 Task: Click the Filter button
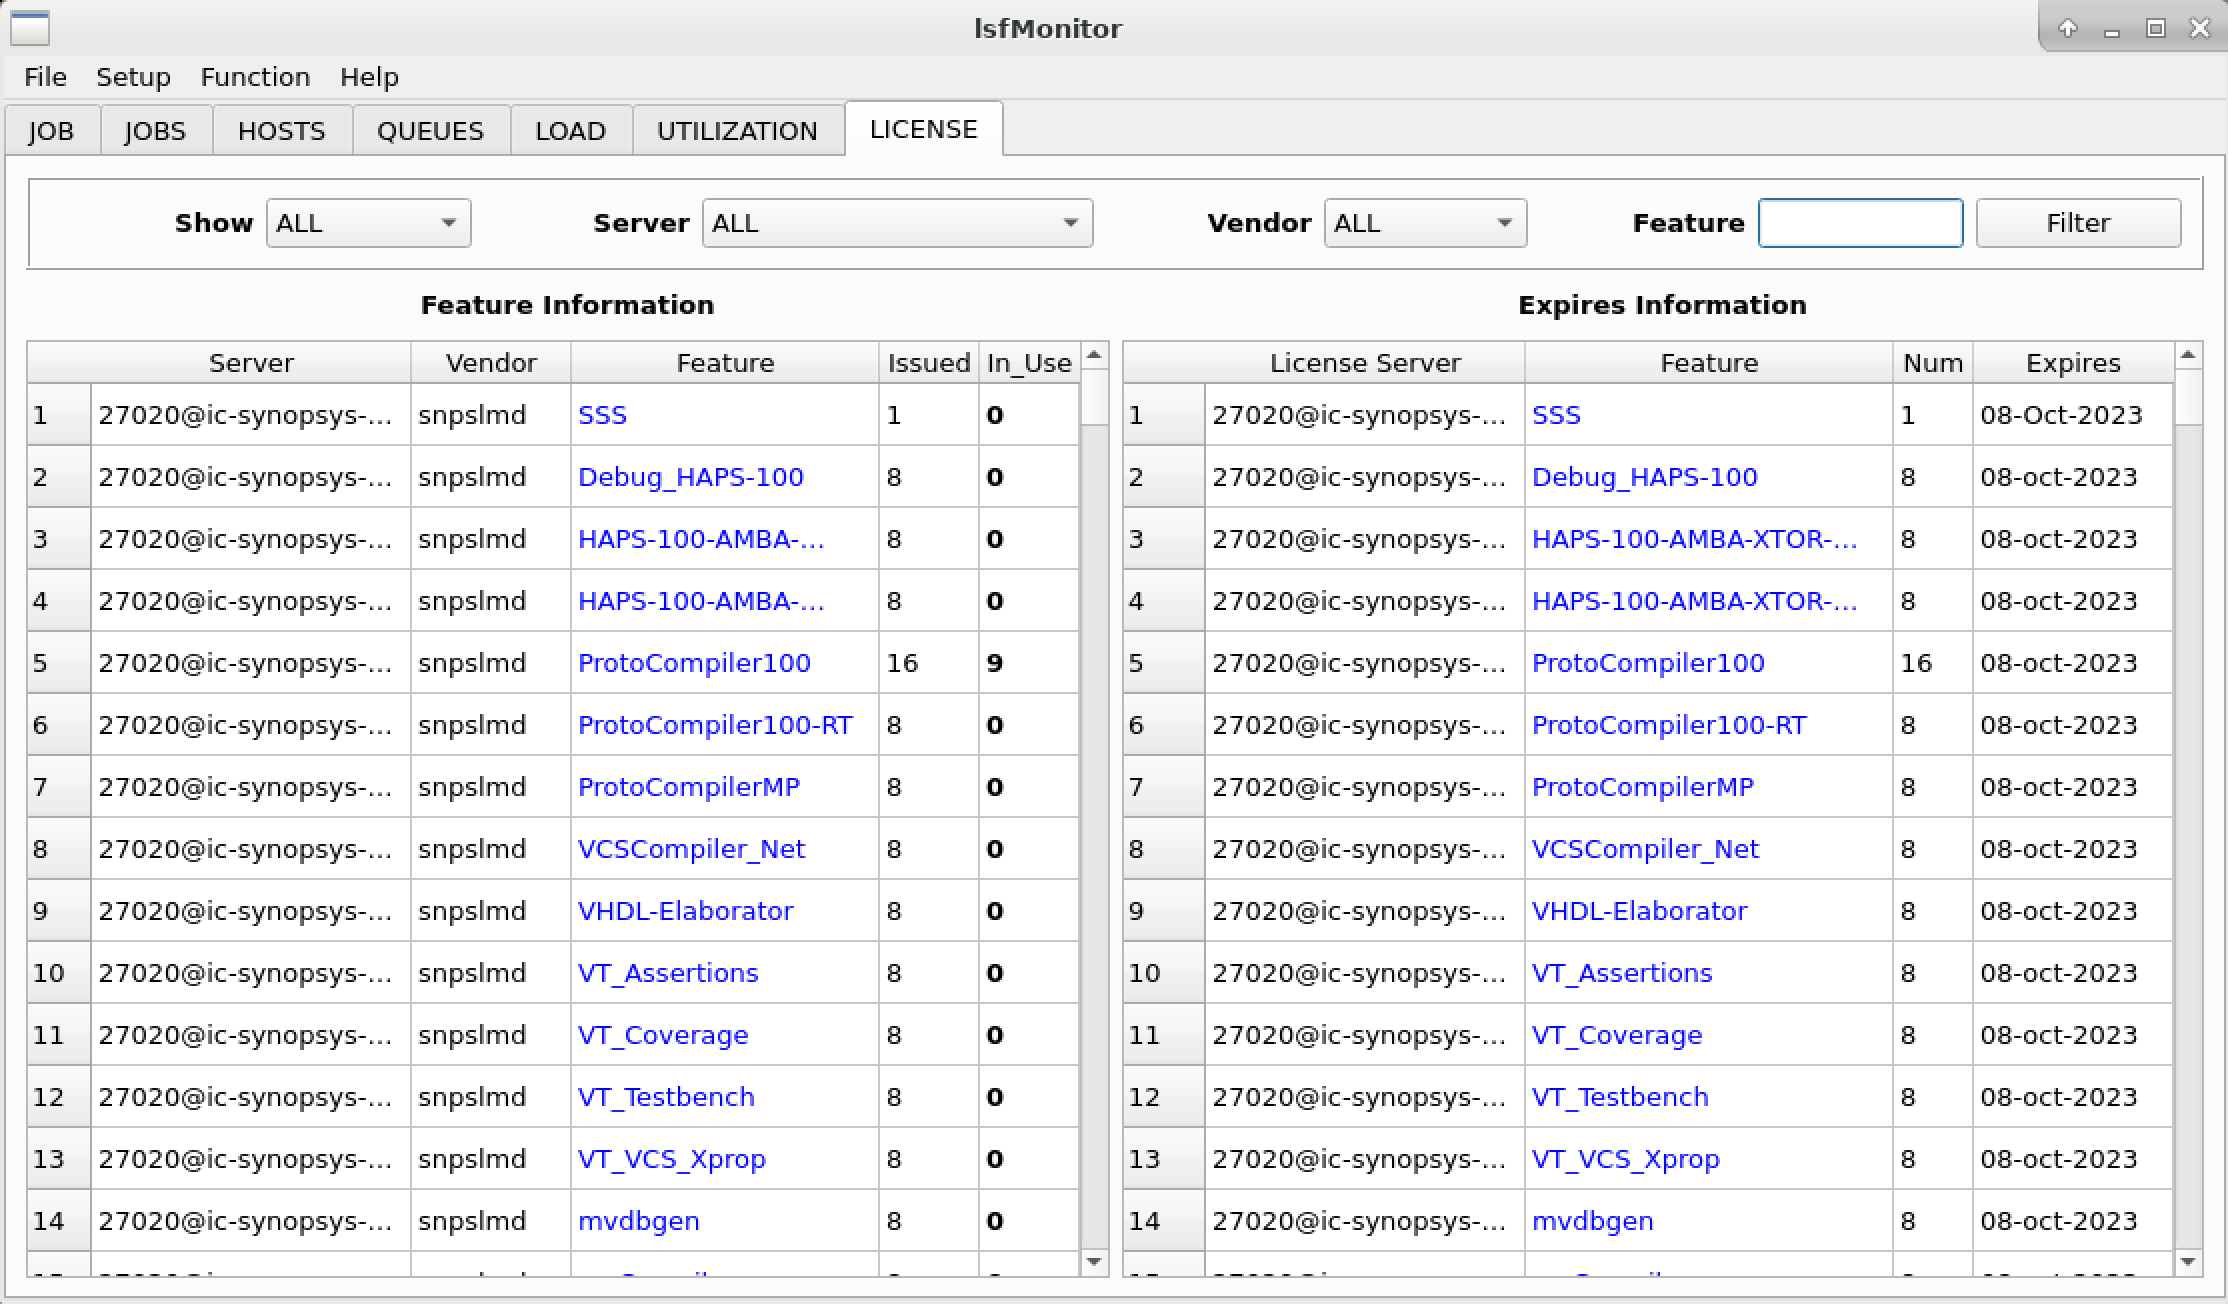(x=2077, y=223)
